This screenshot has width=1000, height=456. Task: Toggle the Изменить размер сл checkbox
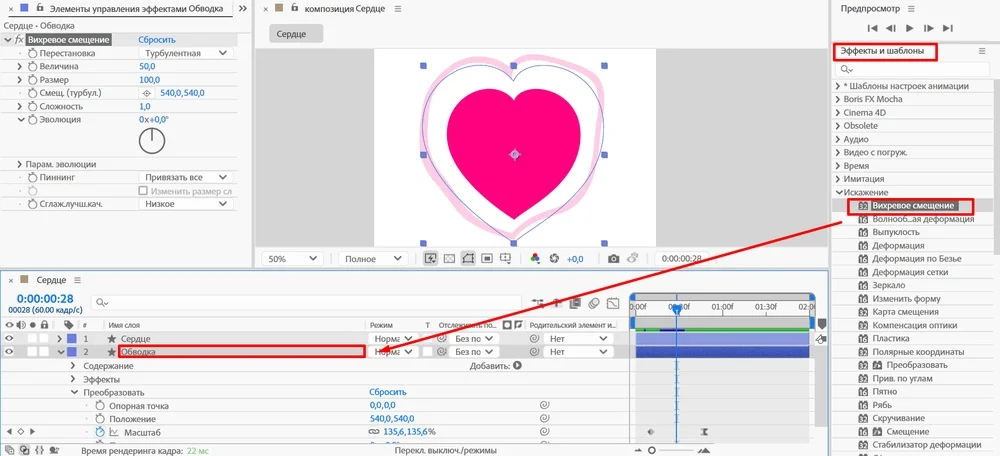point(143,190)
